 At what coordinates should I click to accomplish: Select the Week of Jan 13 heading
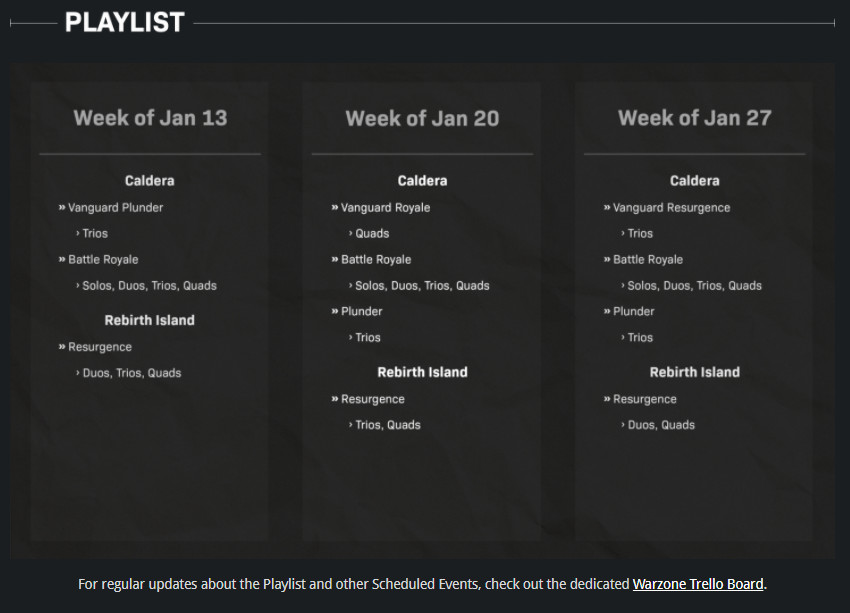(150, 118)
